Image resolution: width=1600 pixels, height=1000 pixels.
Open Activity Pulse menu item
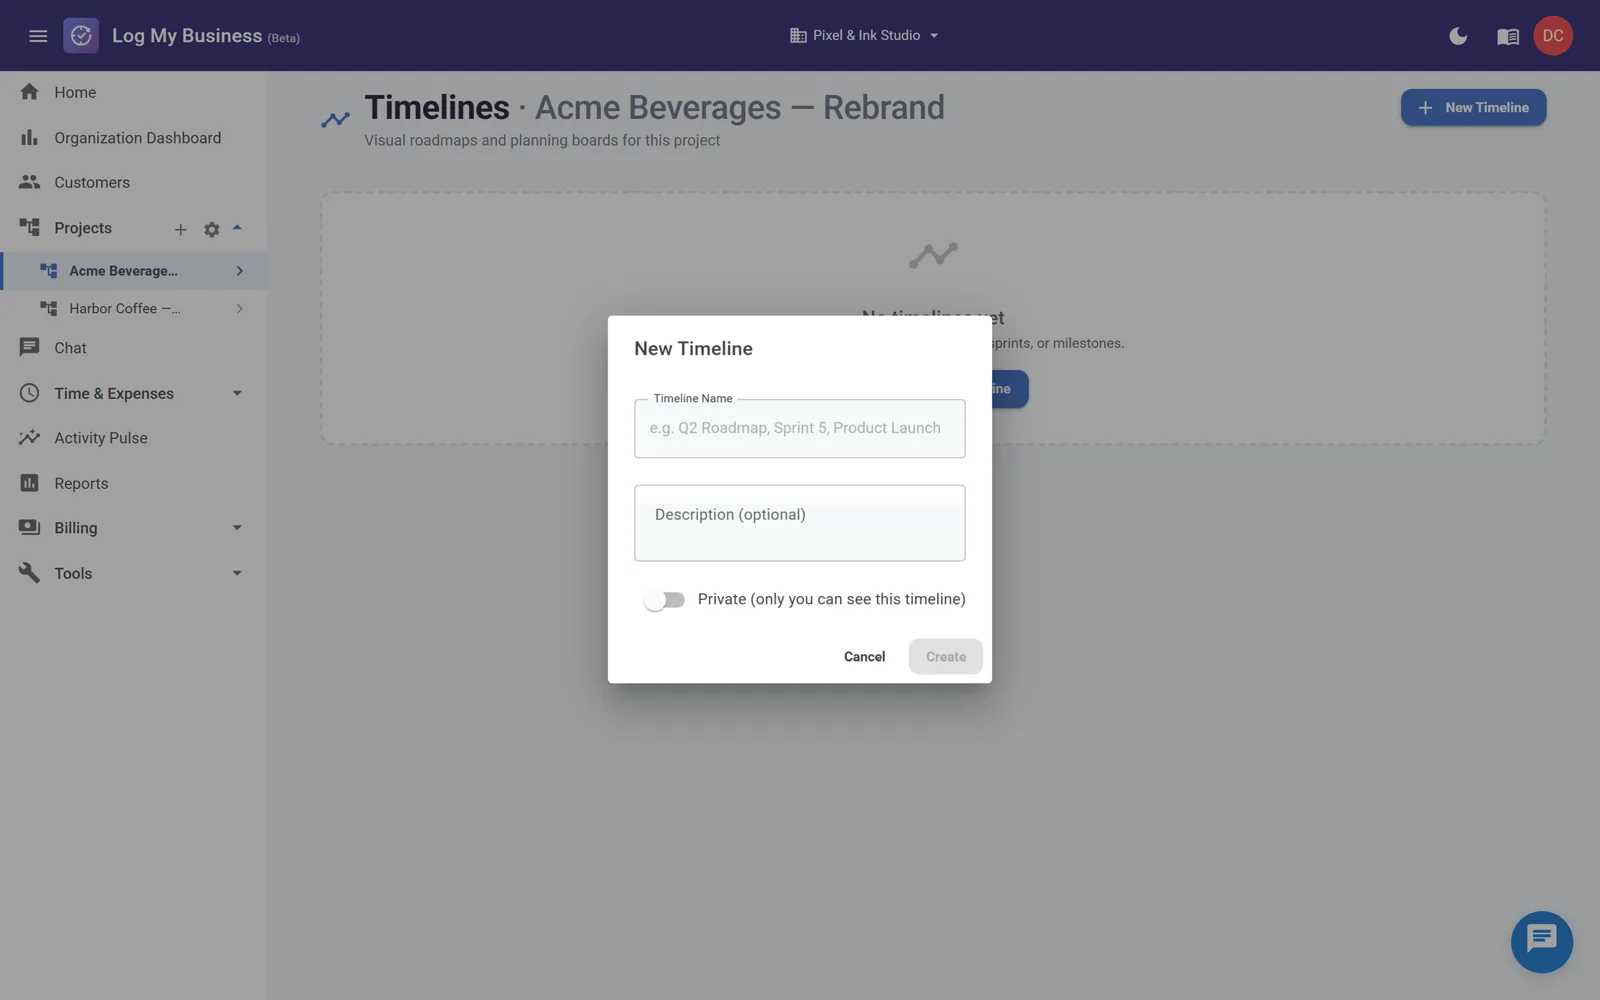(133, 438)
